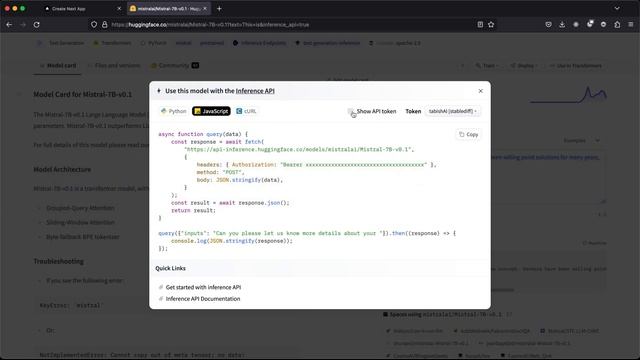Expand the Examples dropdown in widget
The image size is (640, 360).
[x=581, y=140]
